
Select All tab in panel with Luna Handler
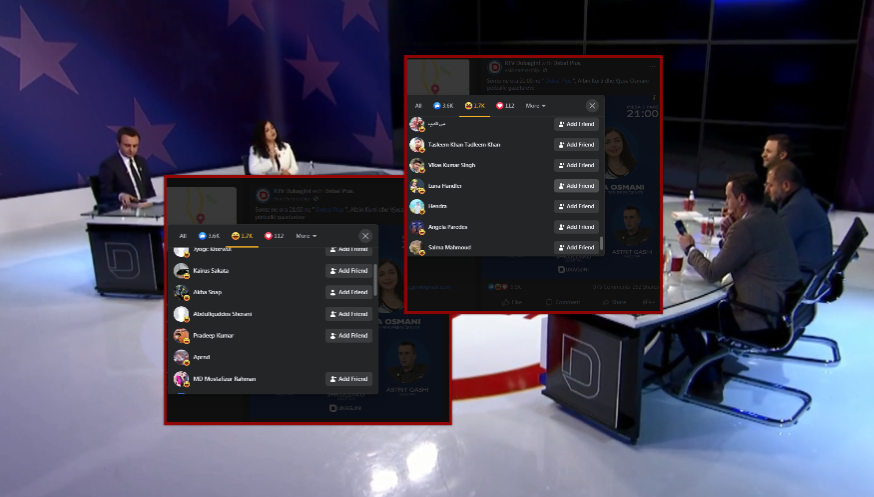(418, 105)
